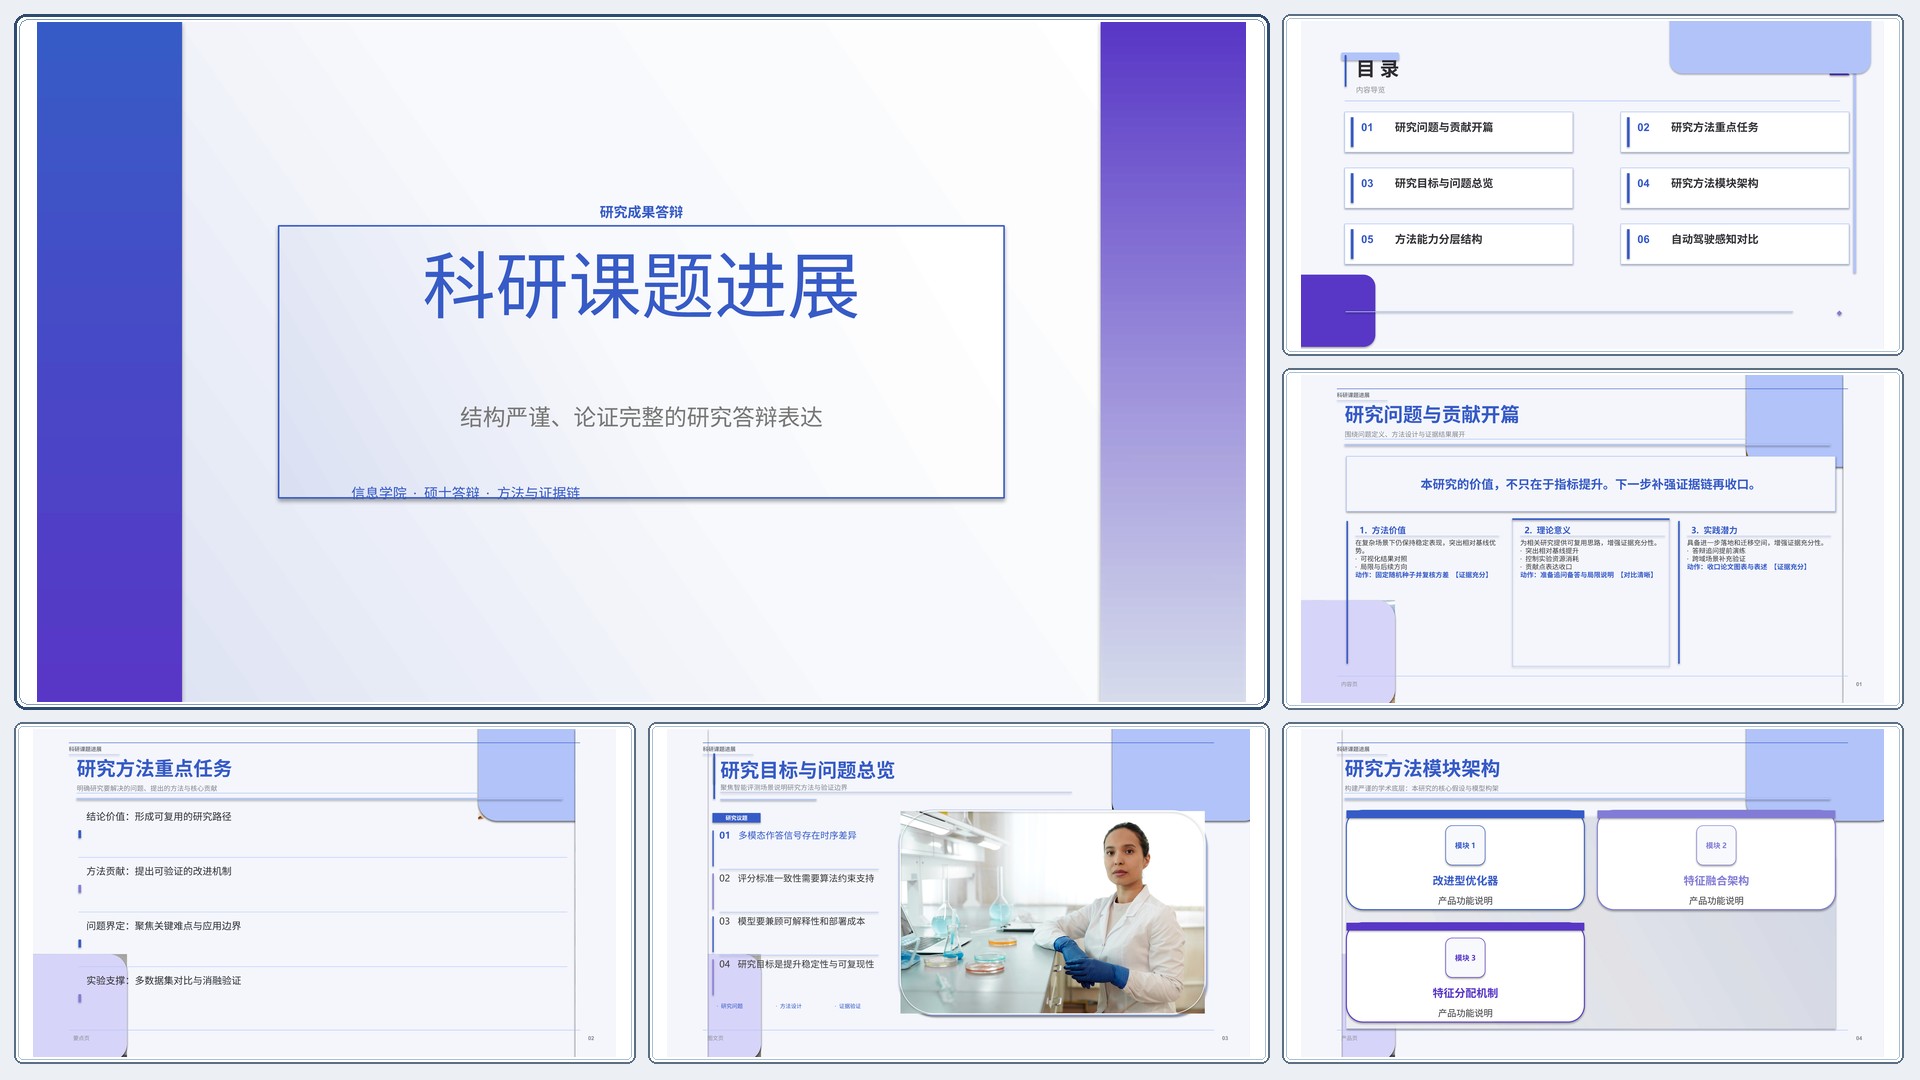
Task: Click contents entry 03 研究目标与问题总览
Action: click(1459, 188)
